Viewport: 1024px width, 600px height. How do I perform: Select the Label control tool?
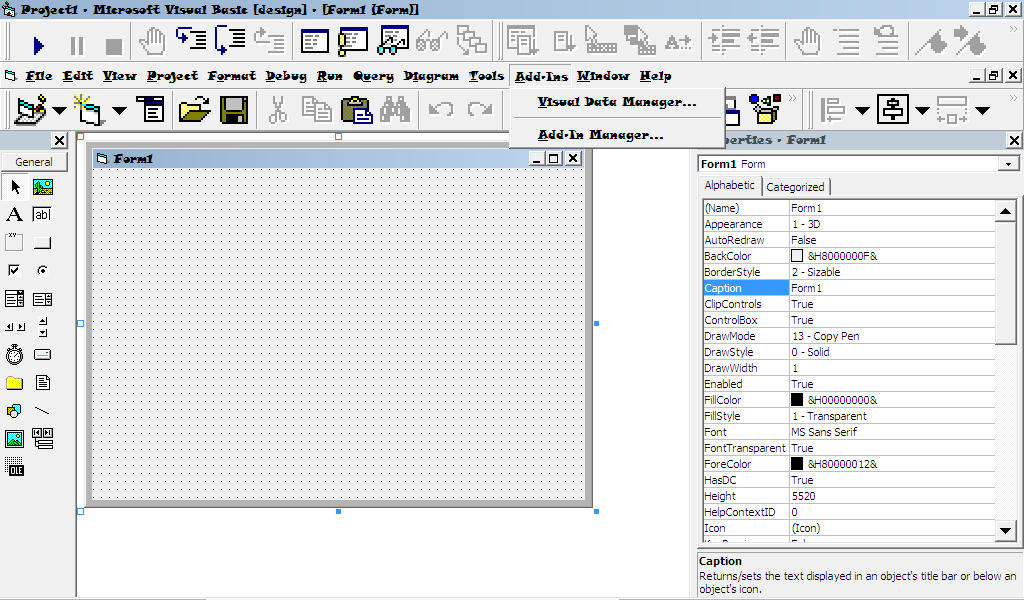[15, 214]
